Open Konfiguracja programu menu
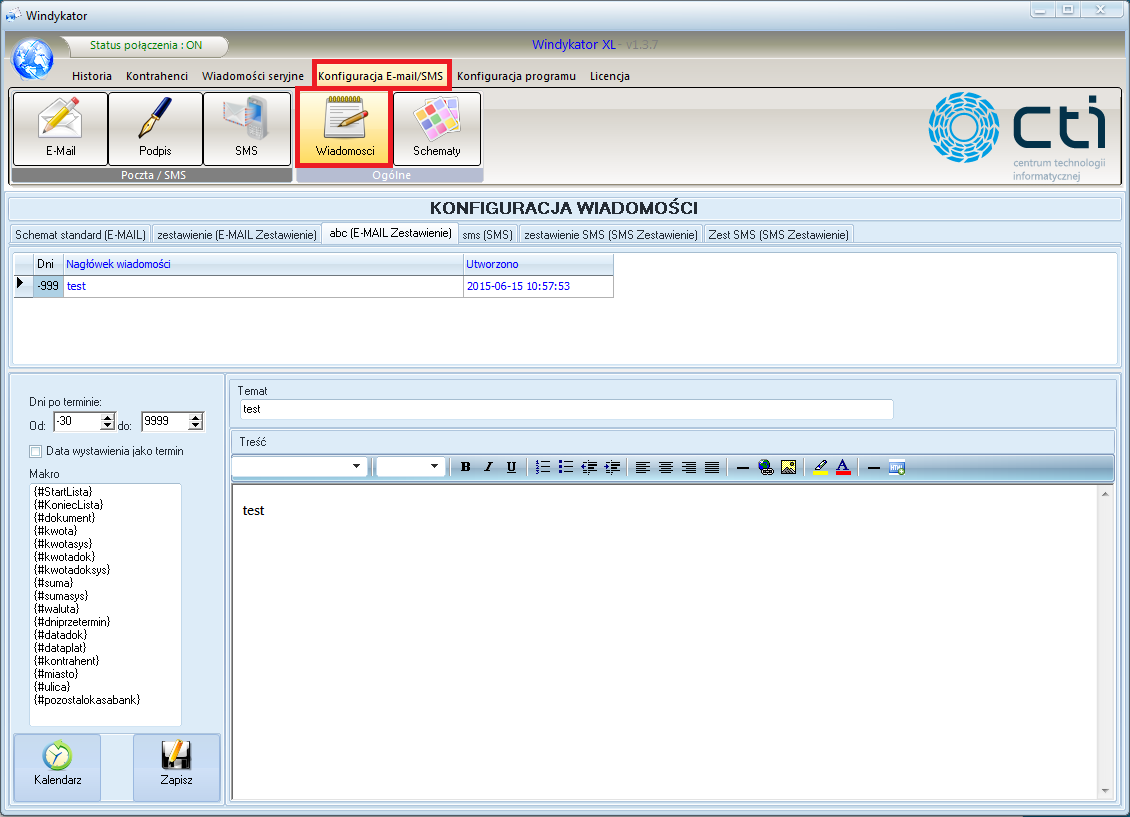1130x817 pixels. click(x=516, y=76)
